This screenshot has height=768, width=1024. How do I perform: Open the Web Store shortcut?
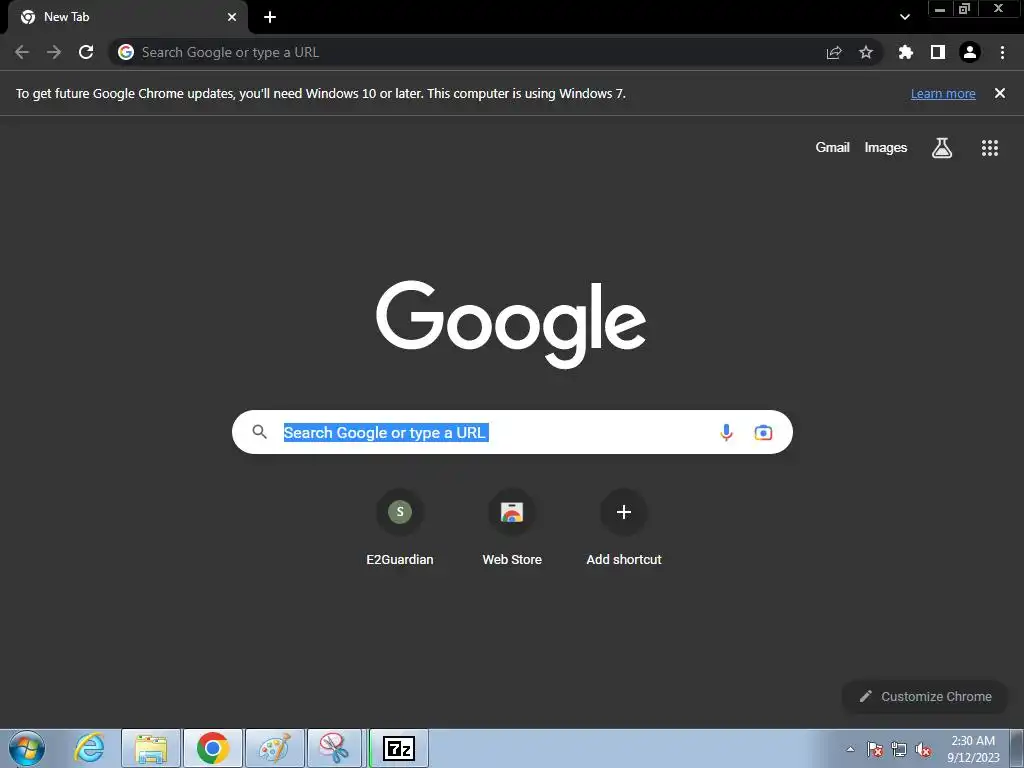tap(512, 529)
